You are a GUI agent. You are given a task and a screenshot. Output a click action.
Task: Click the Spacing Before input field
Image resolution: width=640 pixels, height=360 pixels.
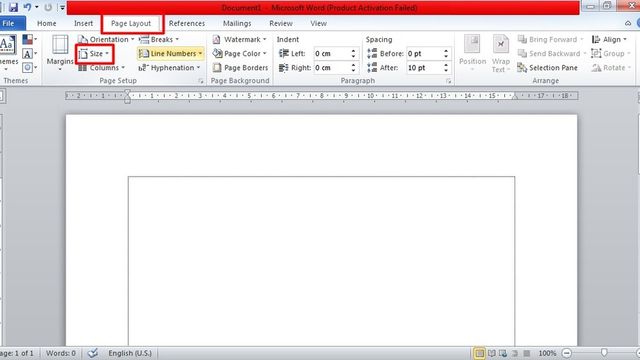pos(424,53)
